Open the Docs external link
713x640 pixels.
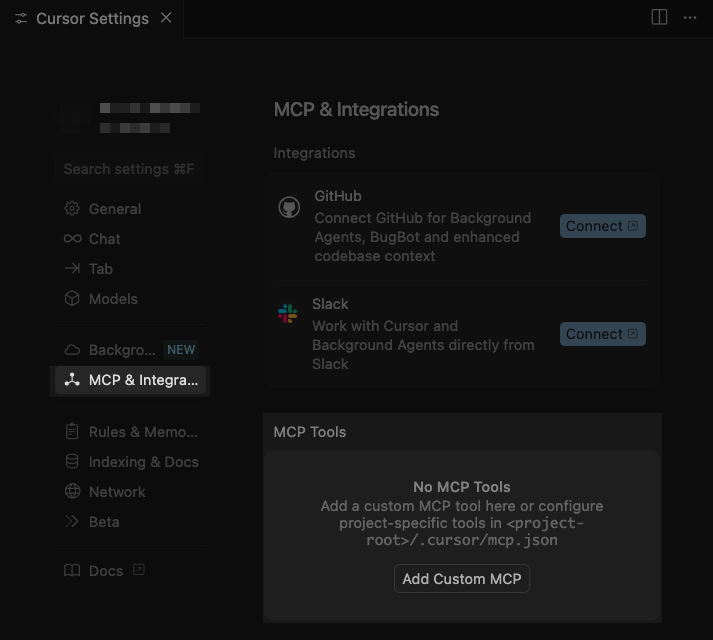(x=106, y=571)
